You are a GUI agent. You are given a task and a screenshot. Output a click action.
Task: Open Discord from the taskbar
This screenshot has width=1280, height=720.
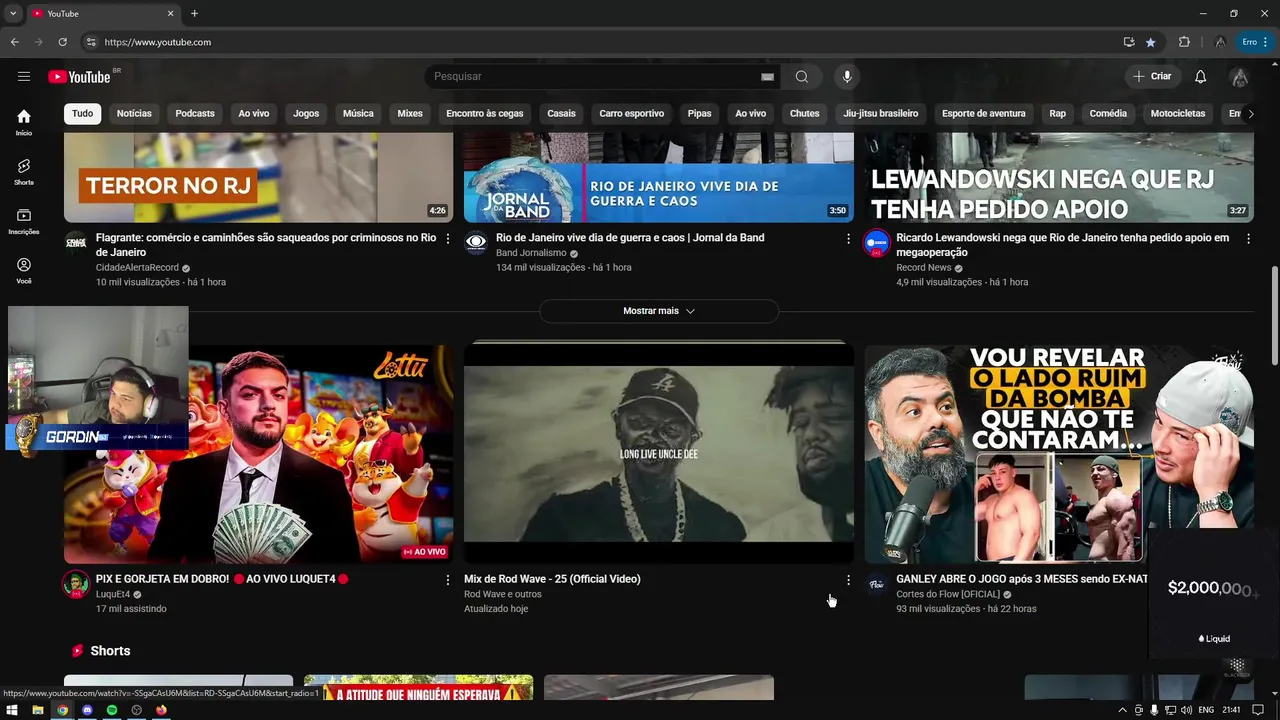click(87, 710)
